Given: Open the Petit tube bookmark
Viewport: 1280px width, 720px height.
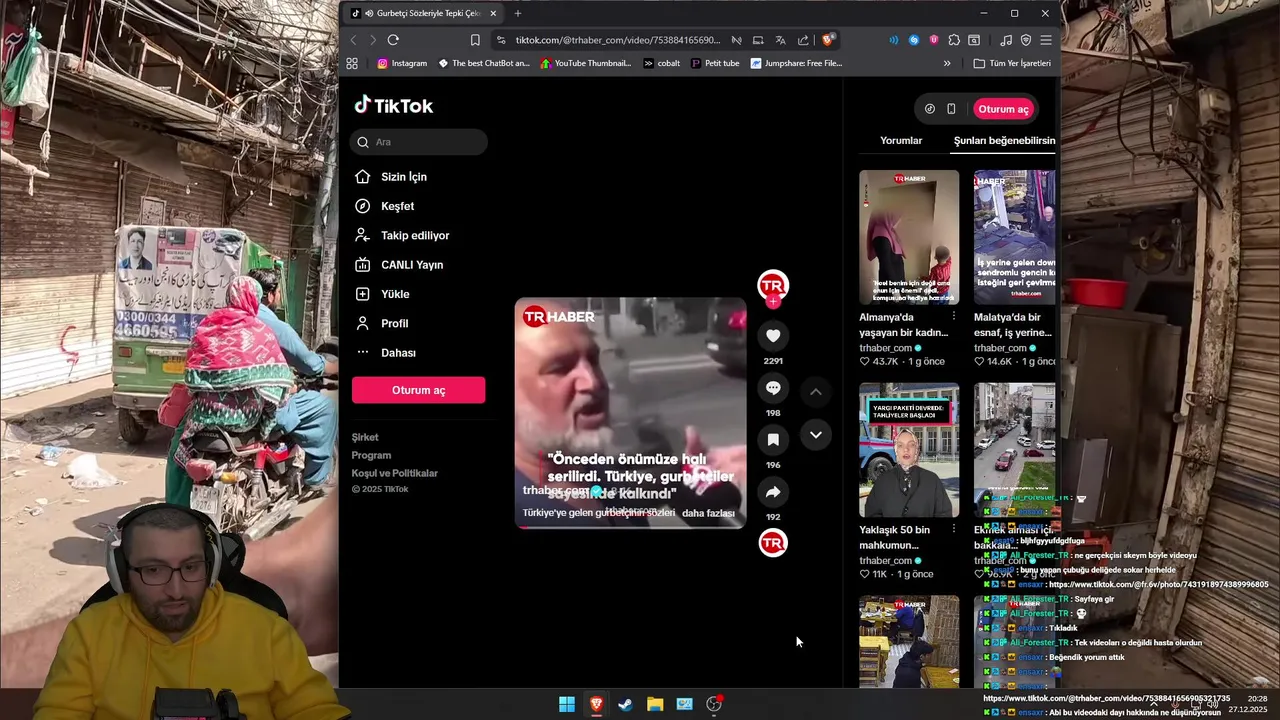Looking at the screenshot, I should 715,63.
